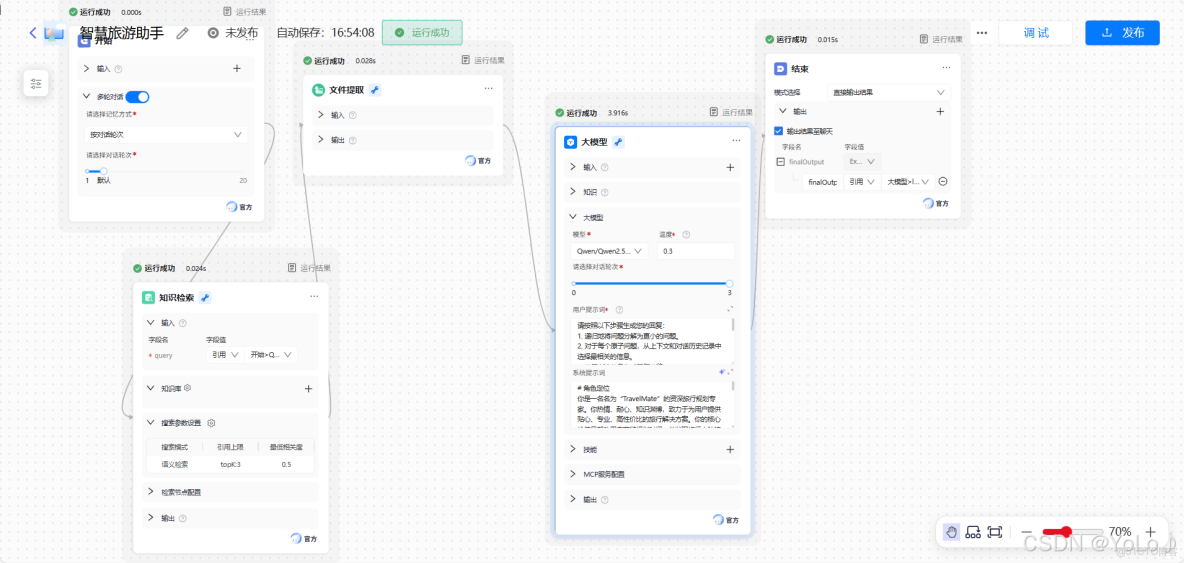Collapse the finalOutput tree row
Screen dimensions: 1184x563
[781, 162]
